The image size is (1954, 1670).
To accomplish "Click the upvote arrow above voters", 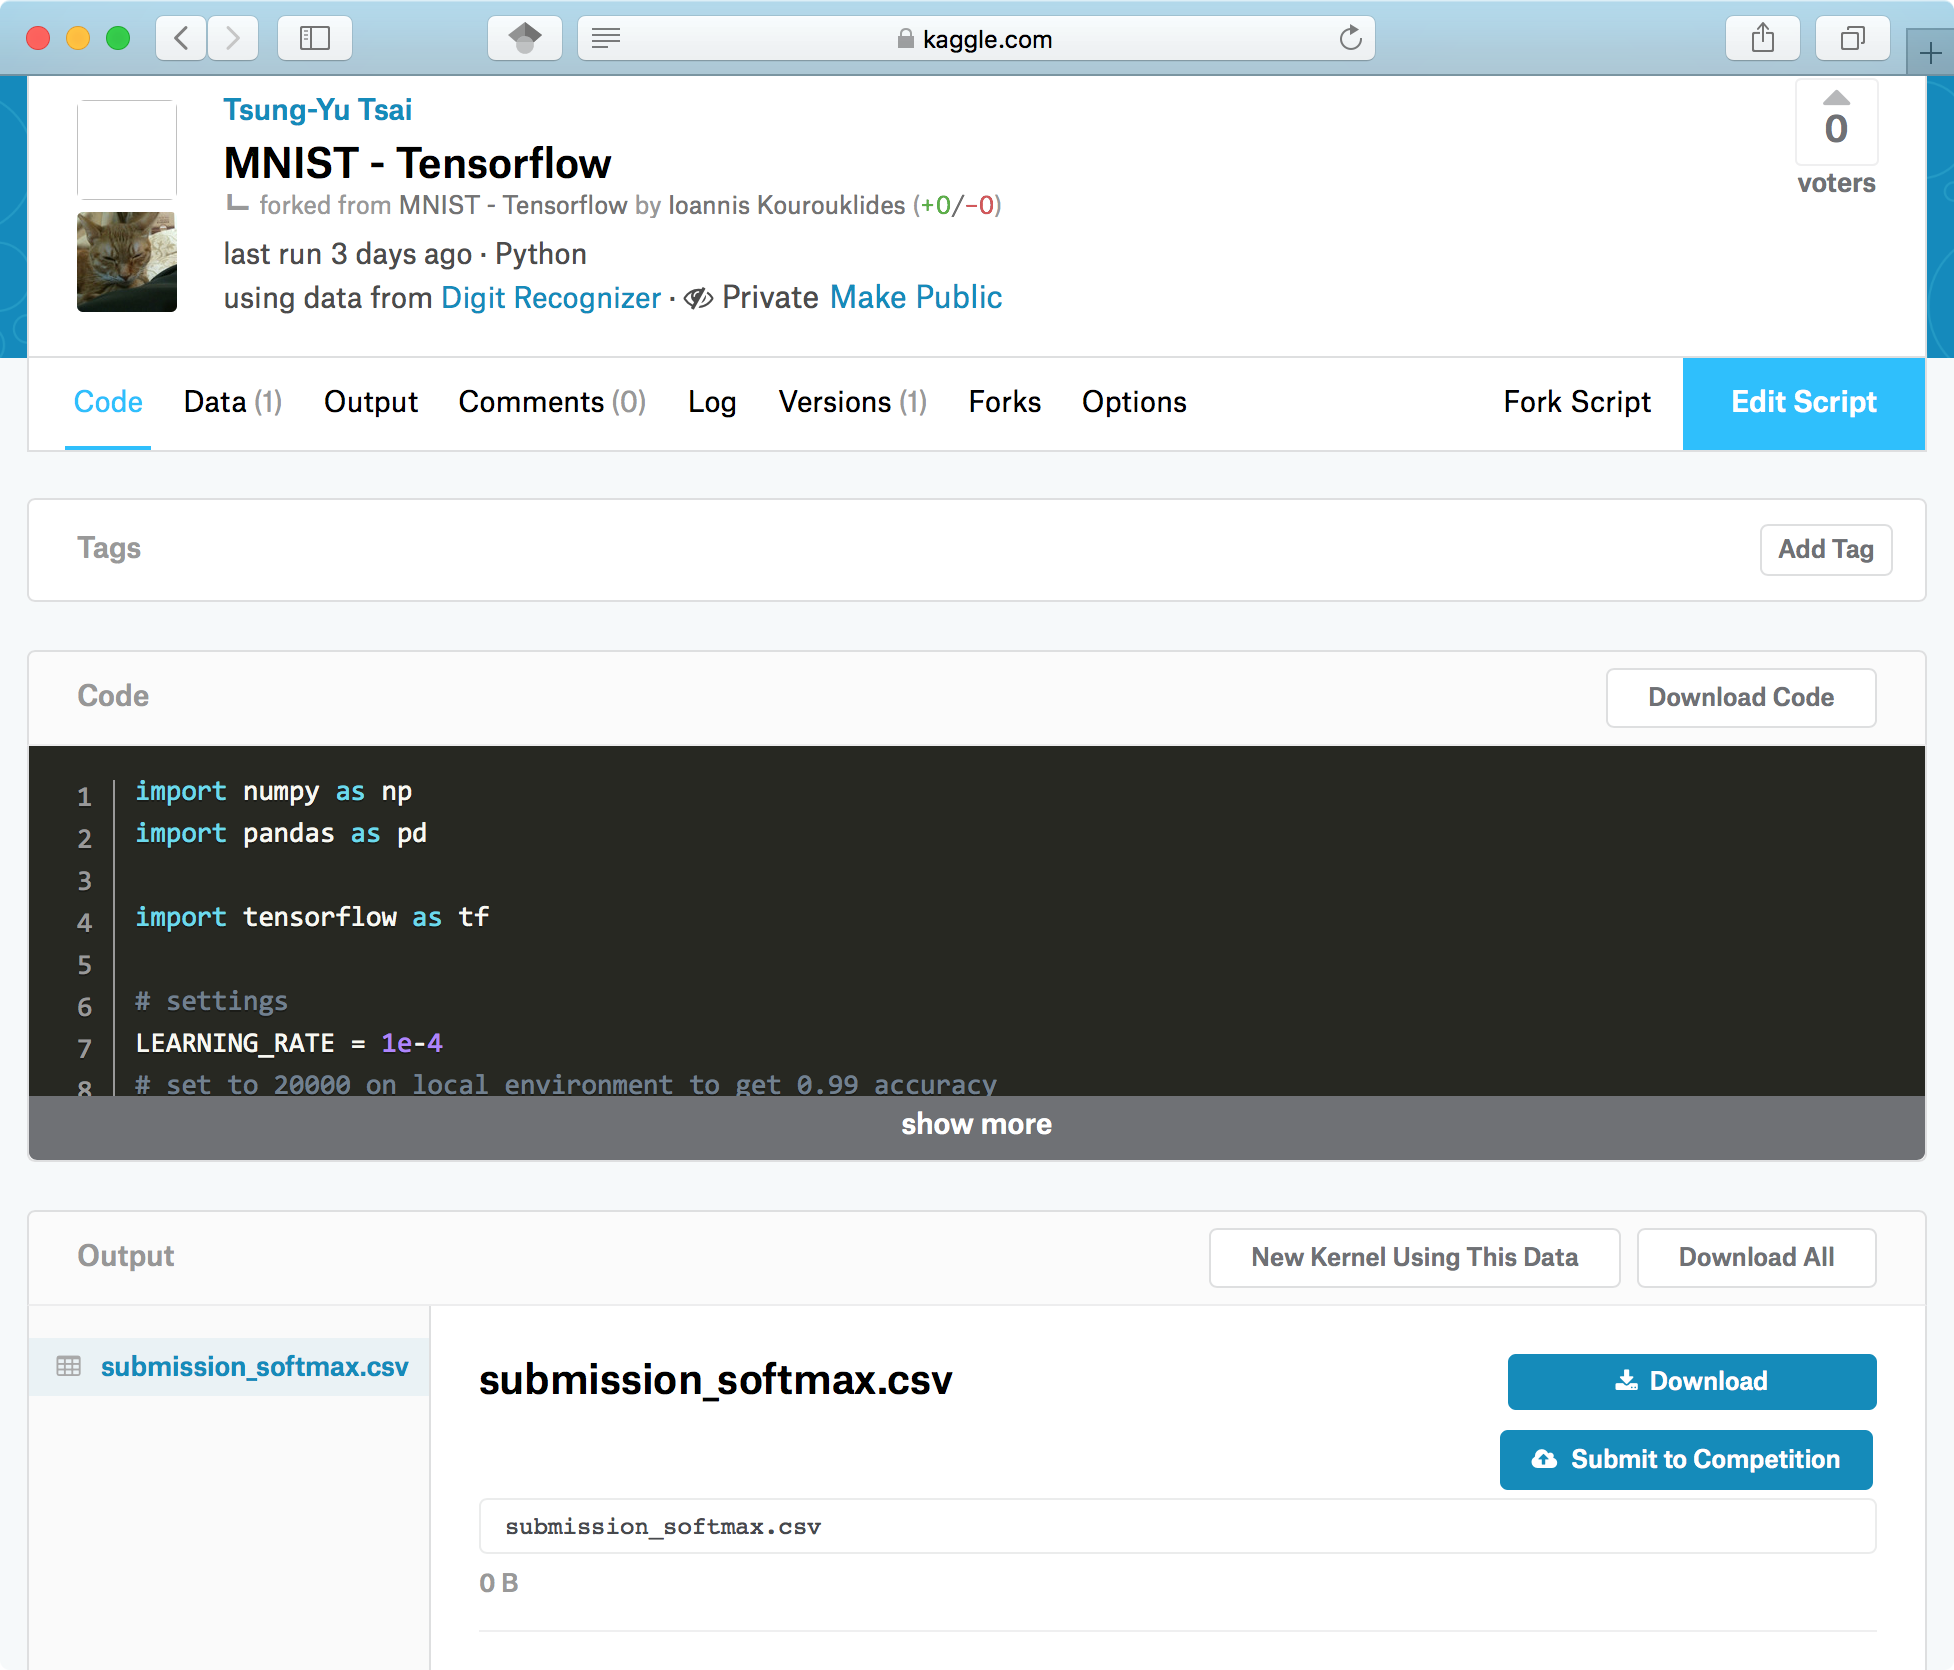I will click(x=1836, y=98).
